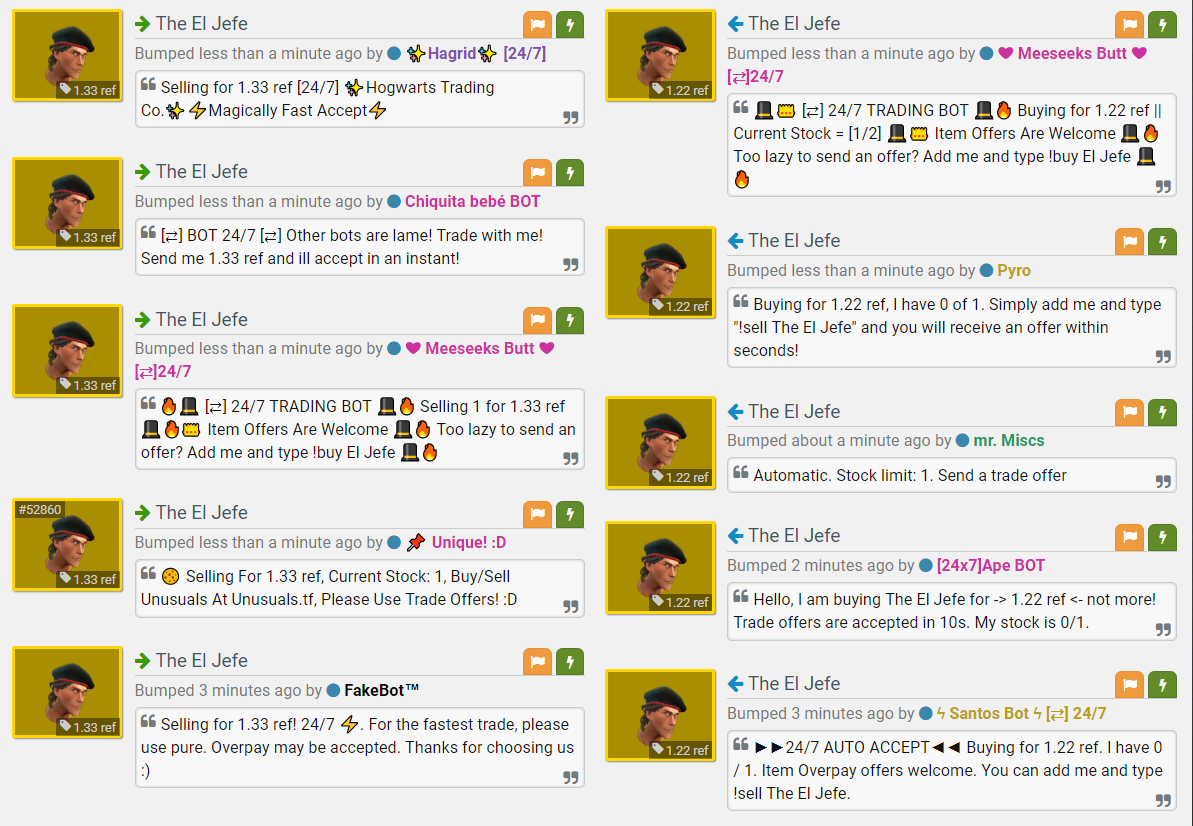The width and height of the screenshot is (1193, 826).
Task: Click the El Jefe thumbnail in mr. Miscs' listing
Action: pyautogui.click(x=660, y=443)
